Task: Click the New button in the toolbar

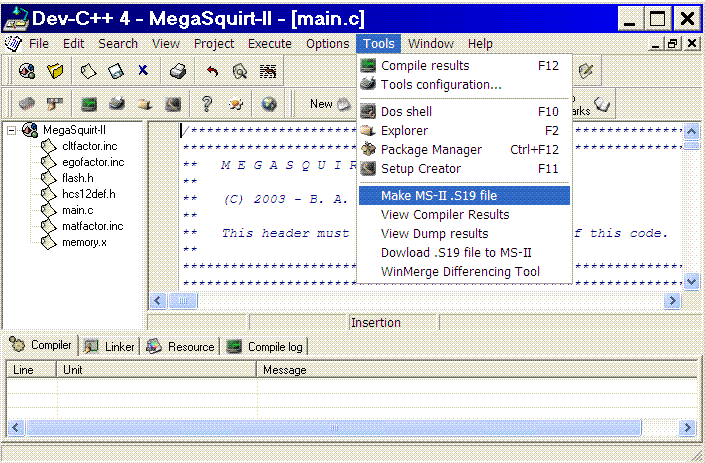Action: coord(330,104)
